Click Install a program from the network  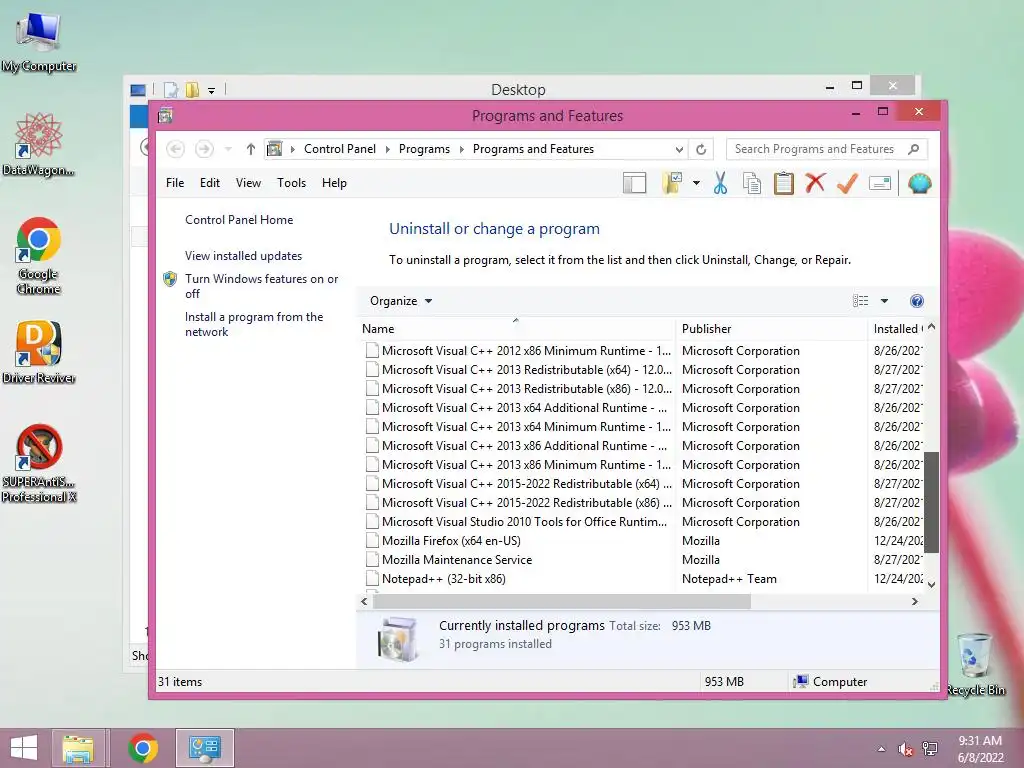coord(254,325)
